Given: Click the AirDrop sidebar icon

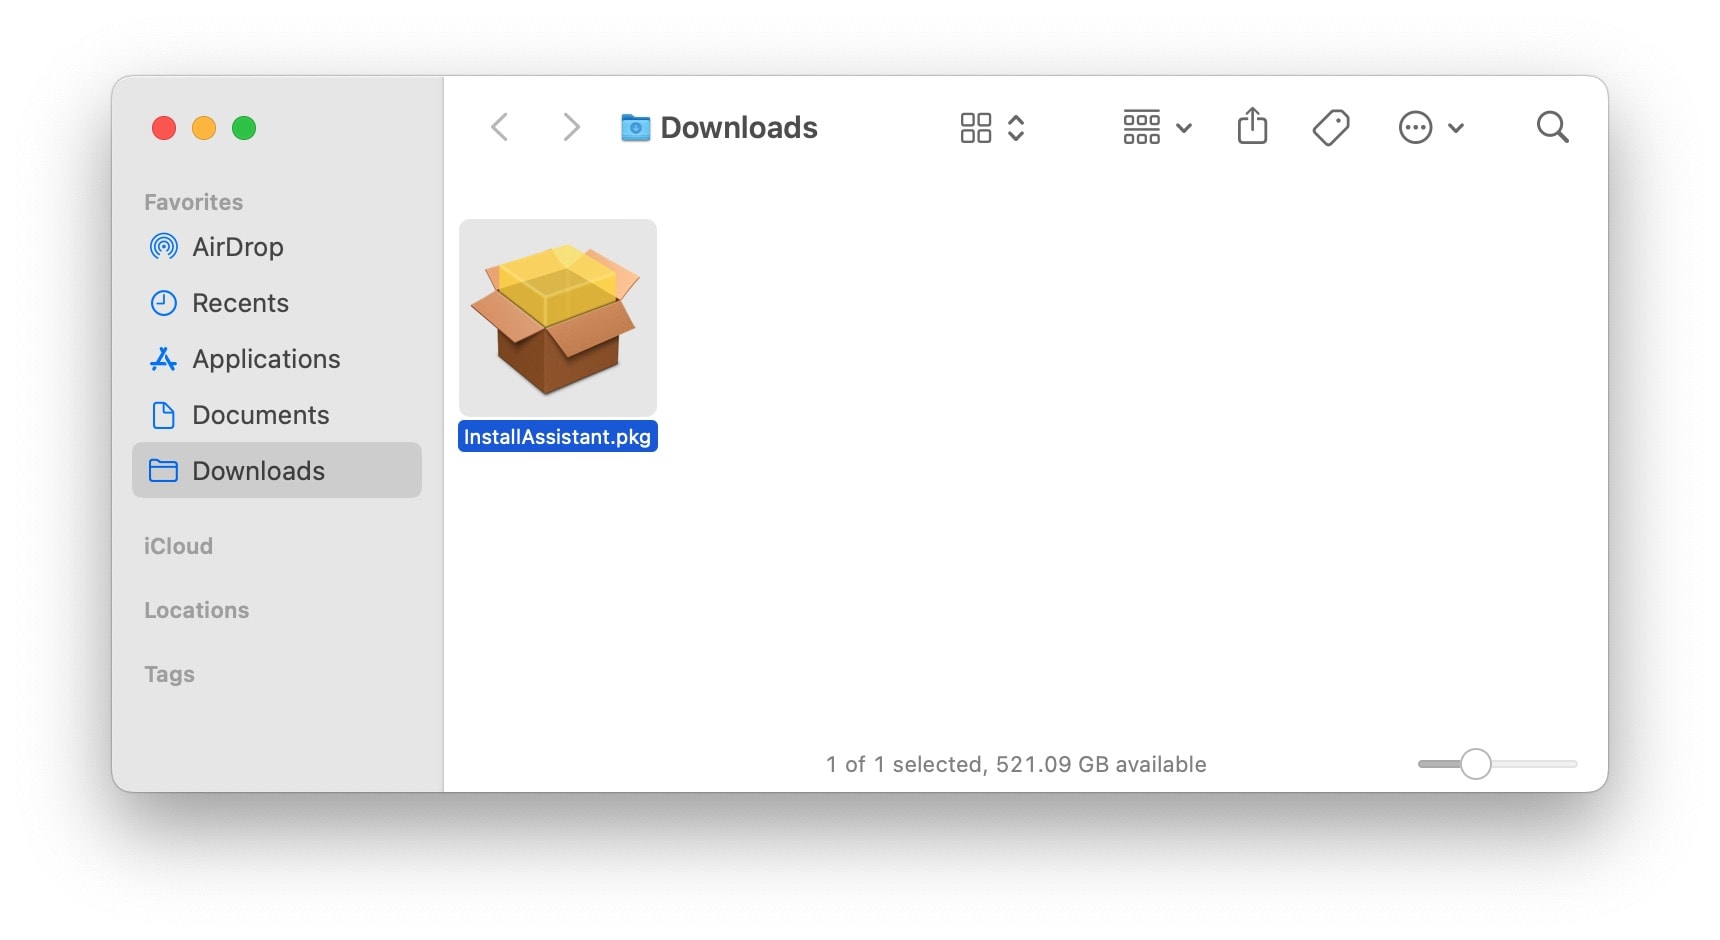Looking at the screenshot, I should (163, 247).
